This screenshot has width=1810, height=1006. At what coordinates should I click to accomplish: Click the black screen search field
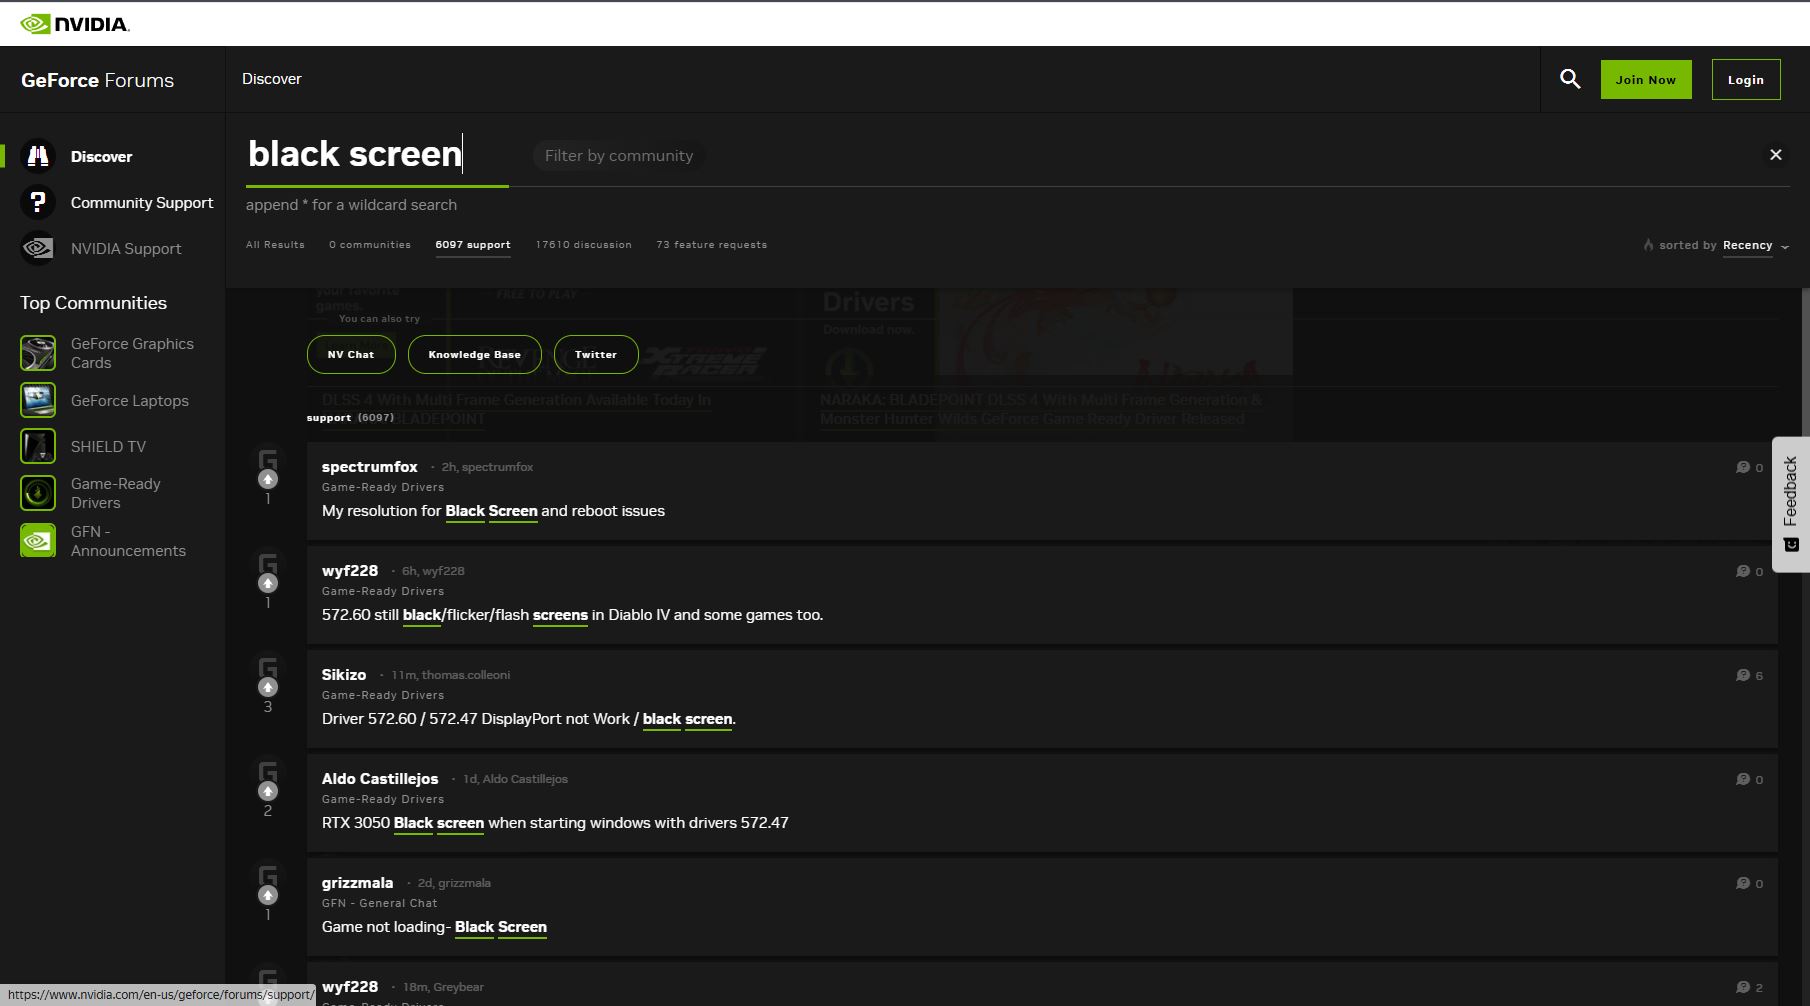[x=377, y=155]
